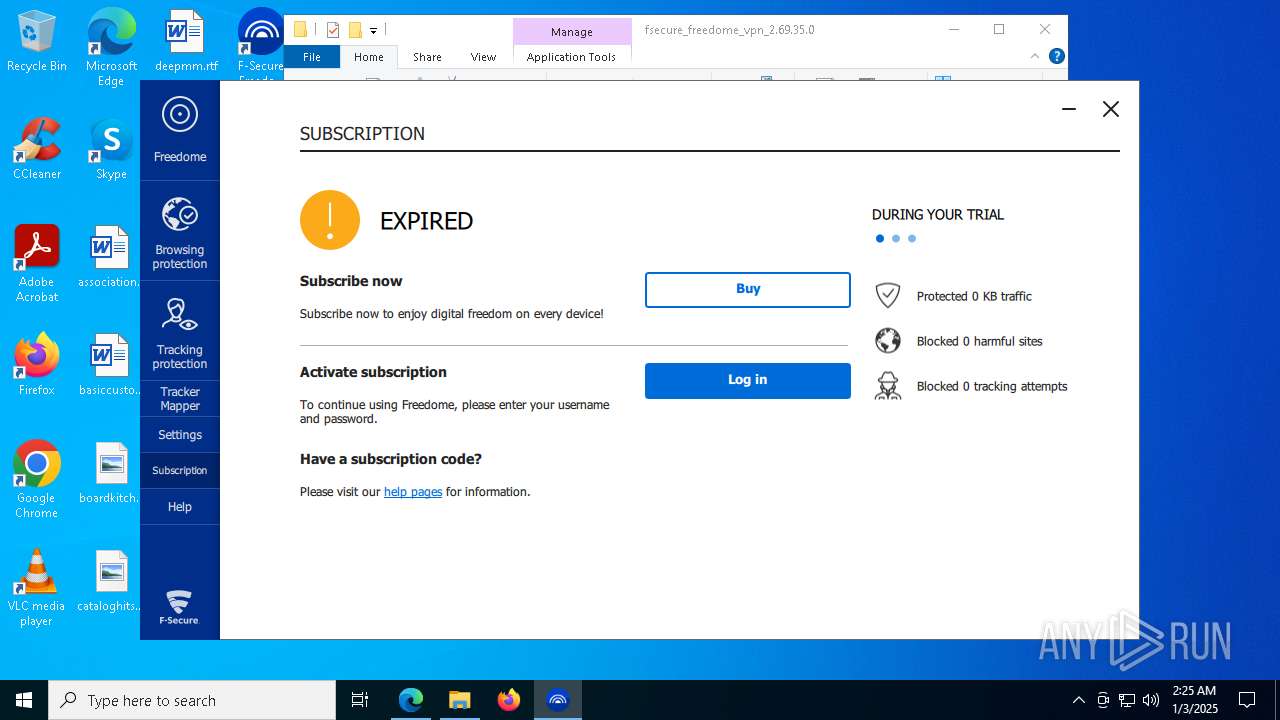The image size is (1280, 720).
Task: Open Recycle Bin desktop icon
Action: pyautogui.click(x=37, y=41)
